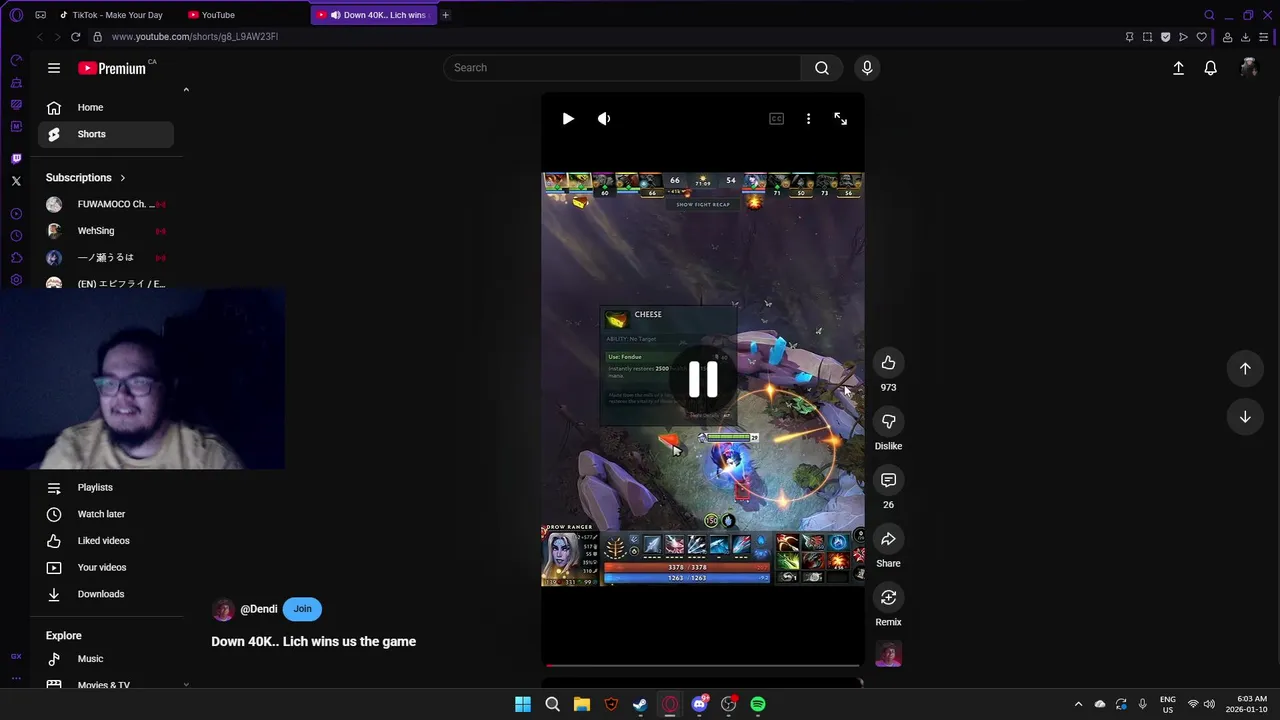Open Twitch in Opera sidebar
The width and height of the screenshot is (1280, 720).
click(16, 159)
